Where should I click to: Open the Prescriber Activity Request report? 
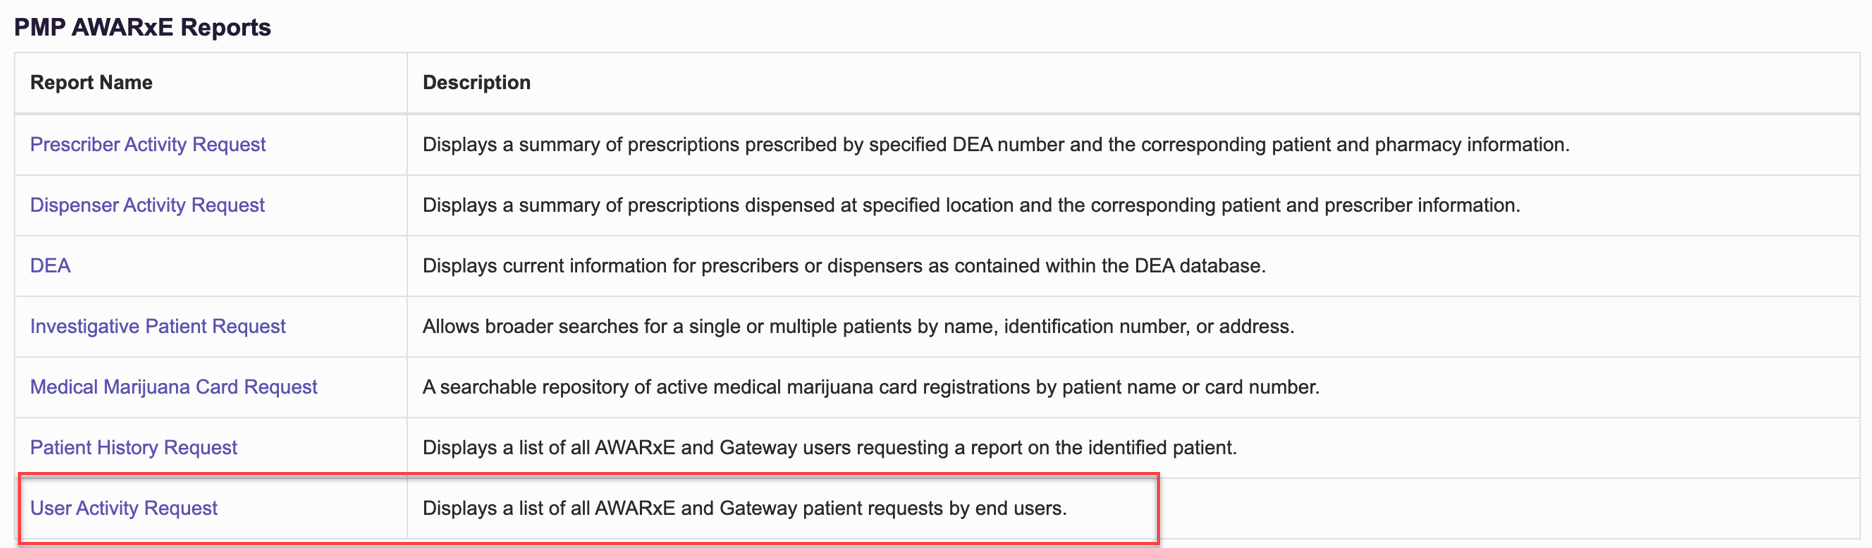(x=147, y=144)
